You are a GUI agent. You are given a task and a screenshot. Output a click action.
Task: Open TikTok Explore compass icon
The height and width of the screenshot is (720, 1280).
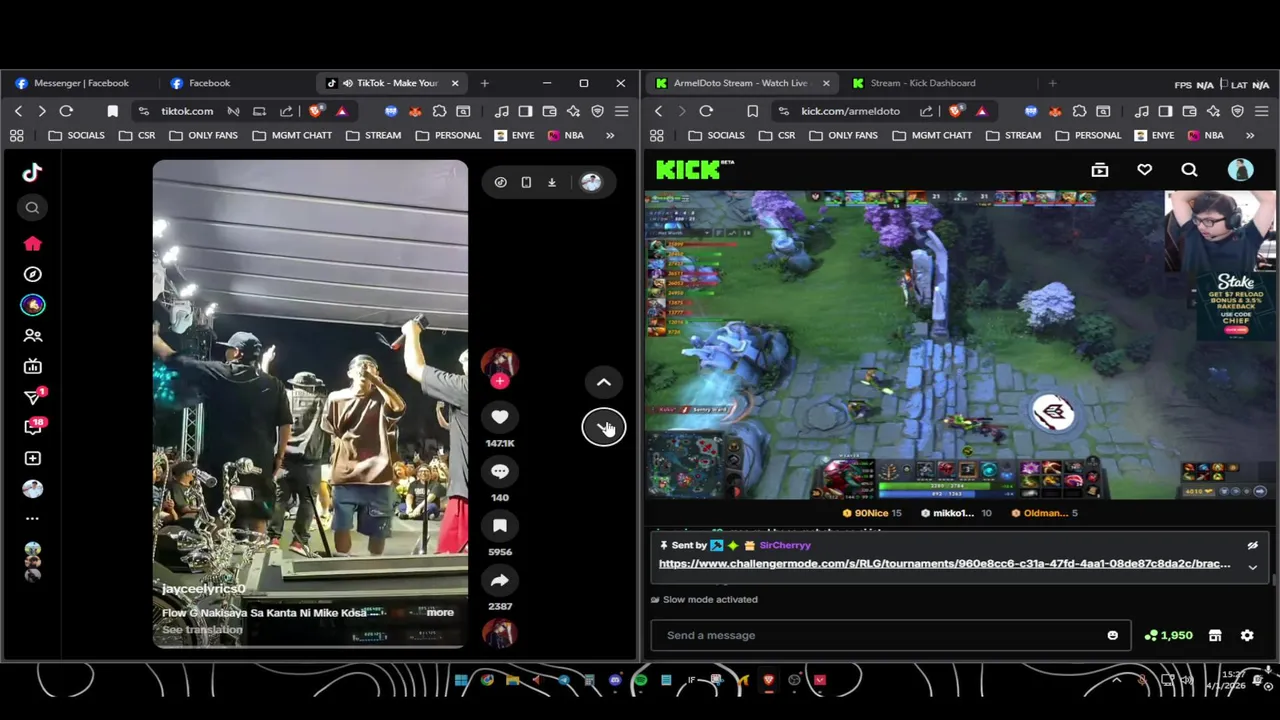point(32,274)
